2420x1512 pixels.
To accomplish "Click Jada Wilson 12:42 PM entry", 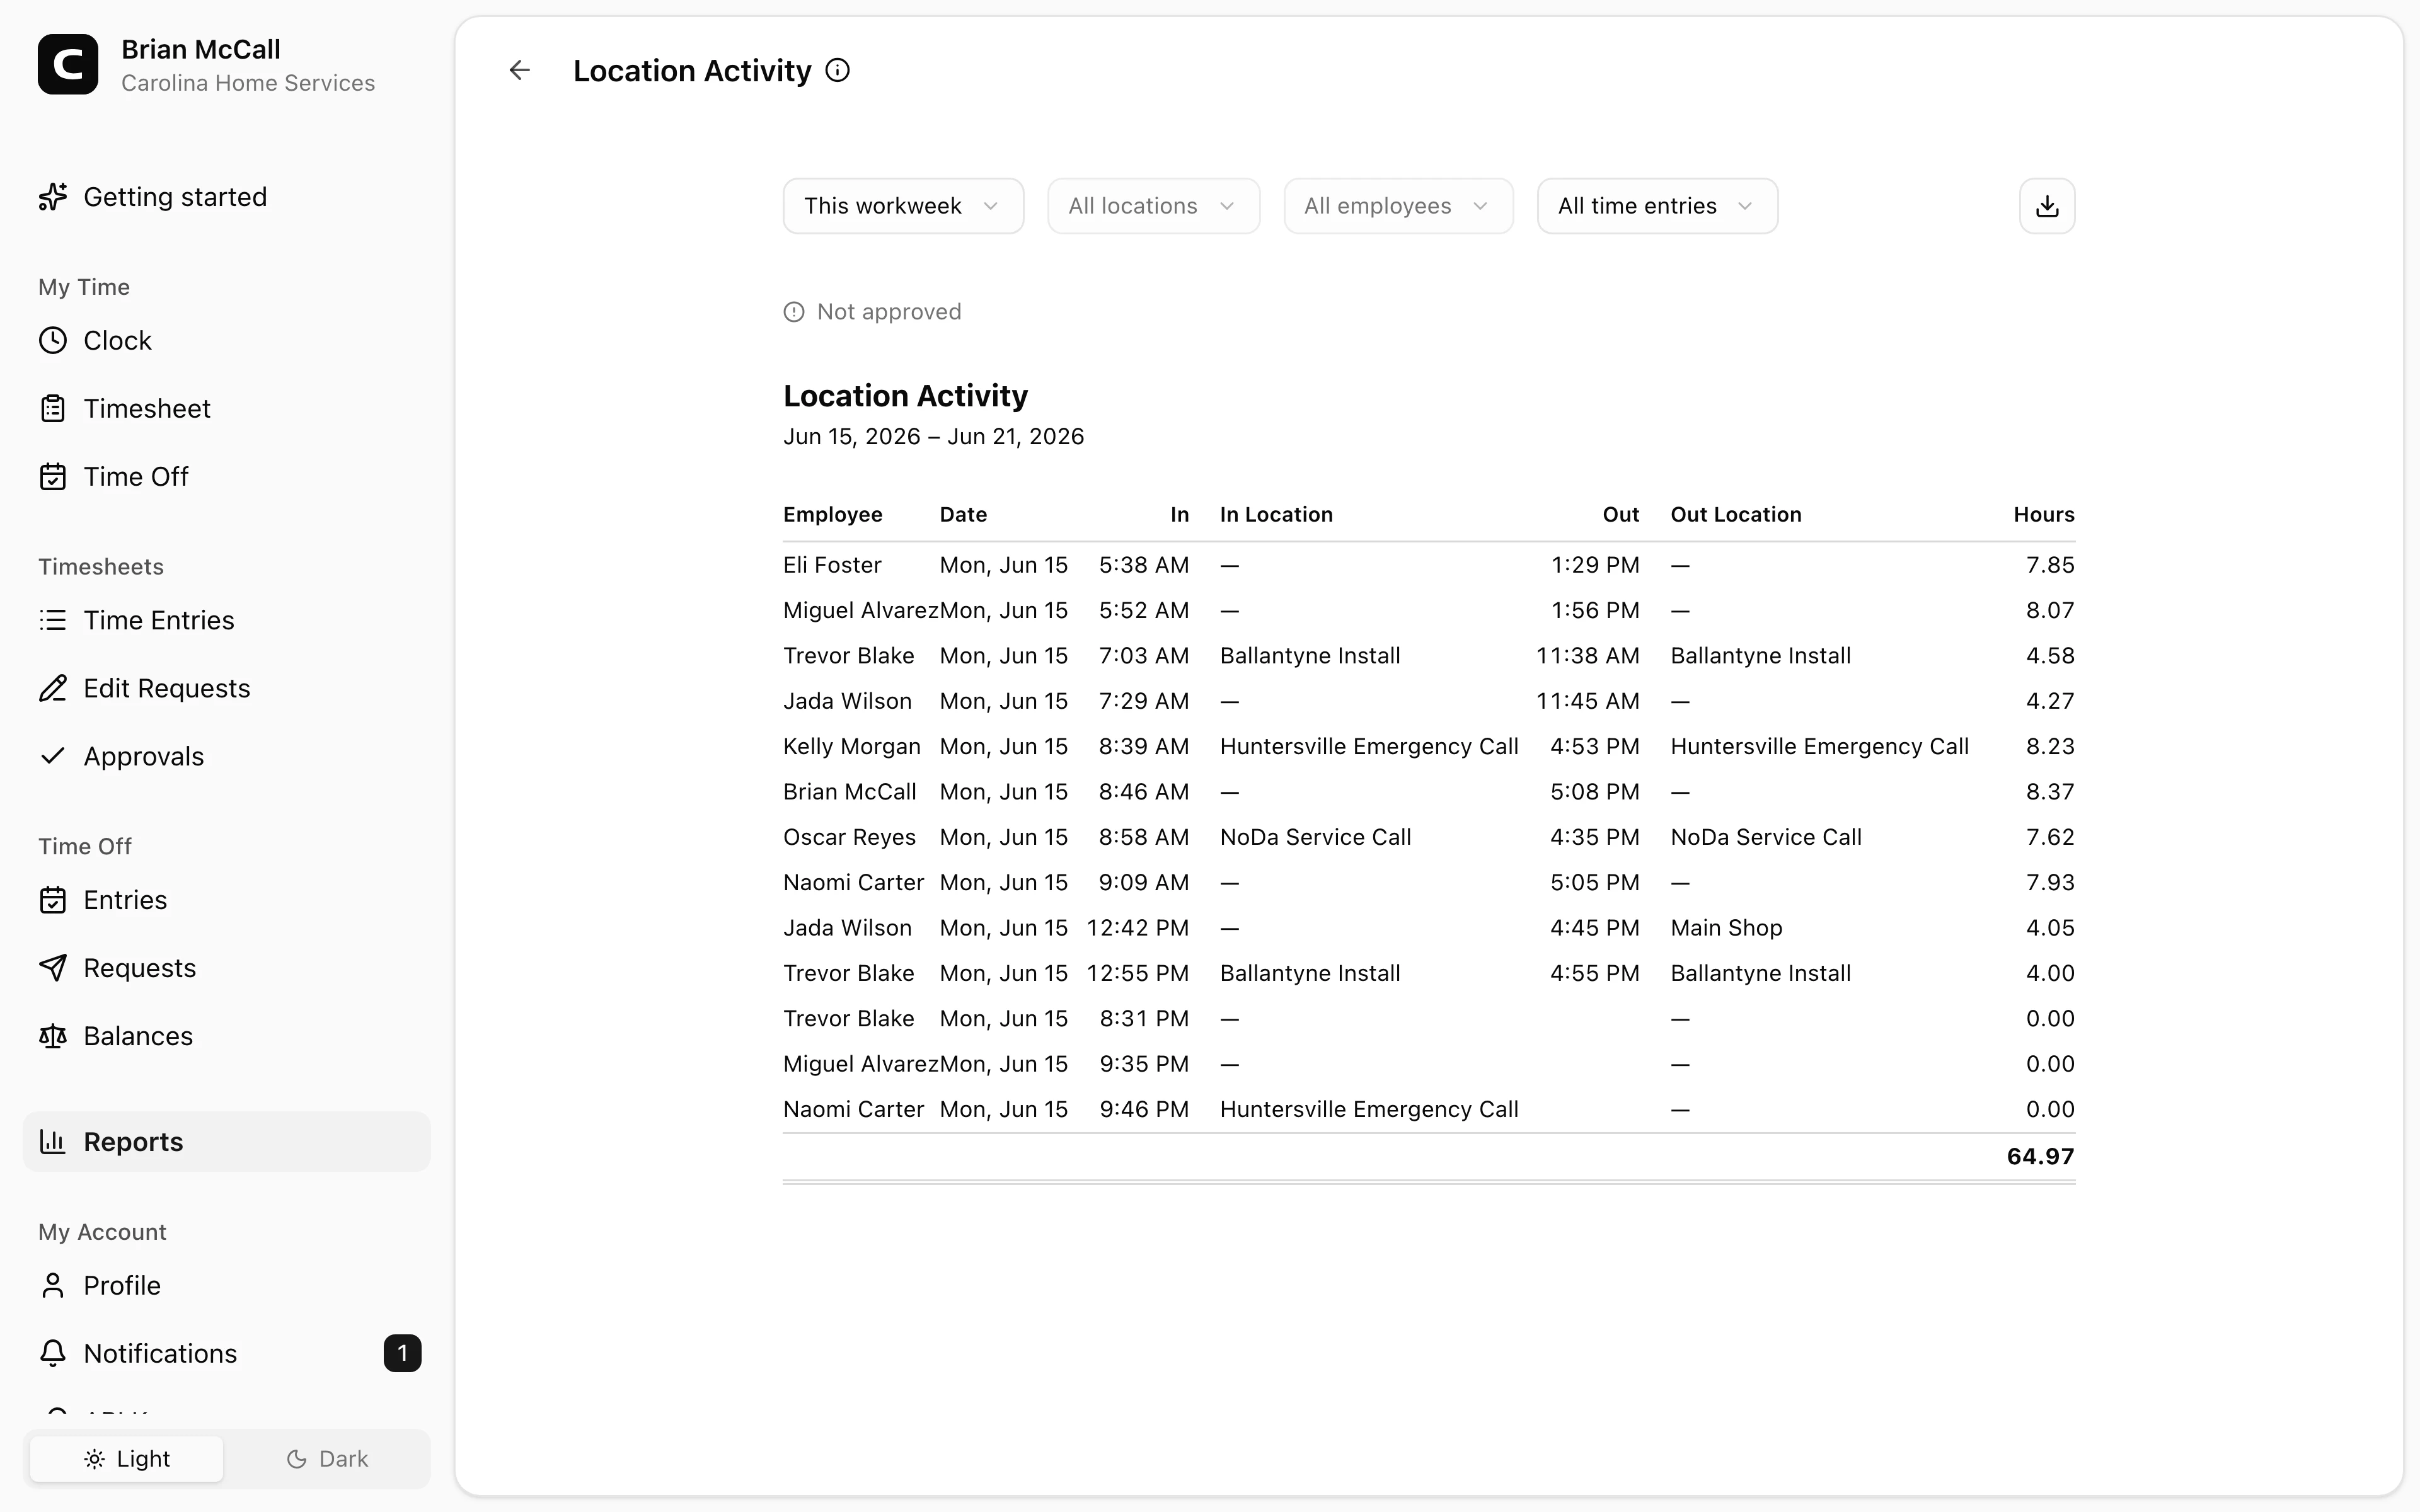I will click(x=1429, y=929).
